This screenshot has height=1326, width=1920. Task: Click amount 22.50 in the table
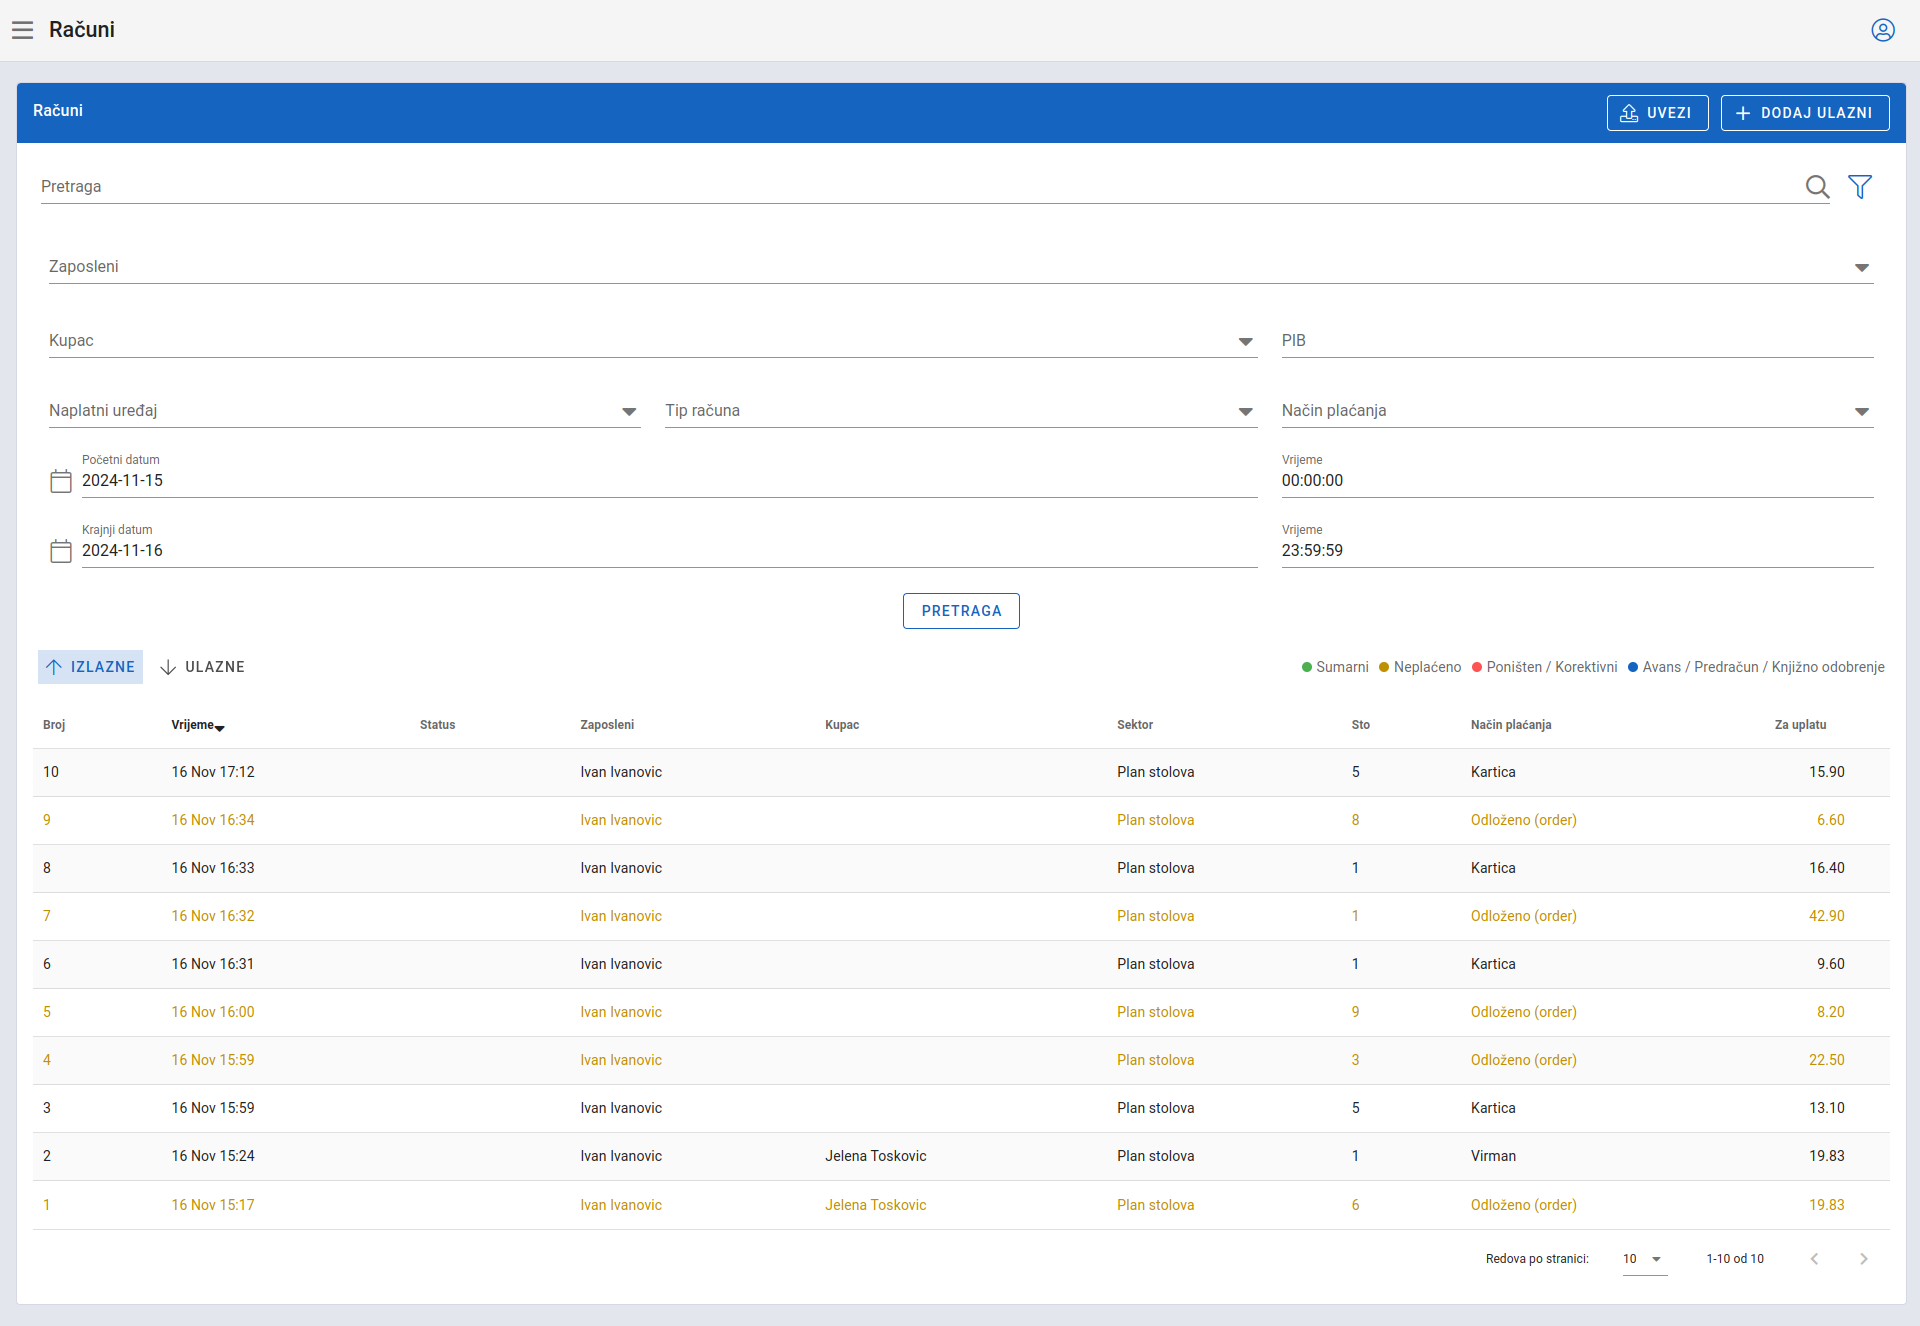click(x=1826, y=1061)
